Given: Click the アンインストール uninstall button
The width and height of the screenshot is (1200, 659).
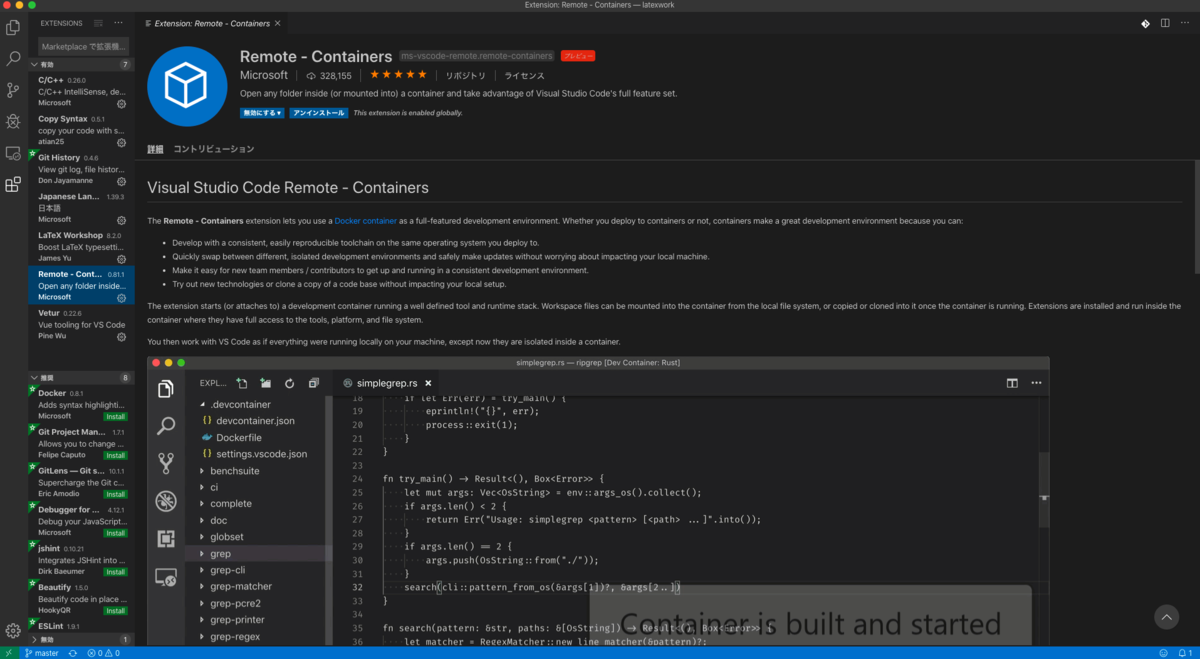Looking at the screenshot, I should point(319,113).
